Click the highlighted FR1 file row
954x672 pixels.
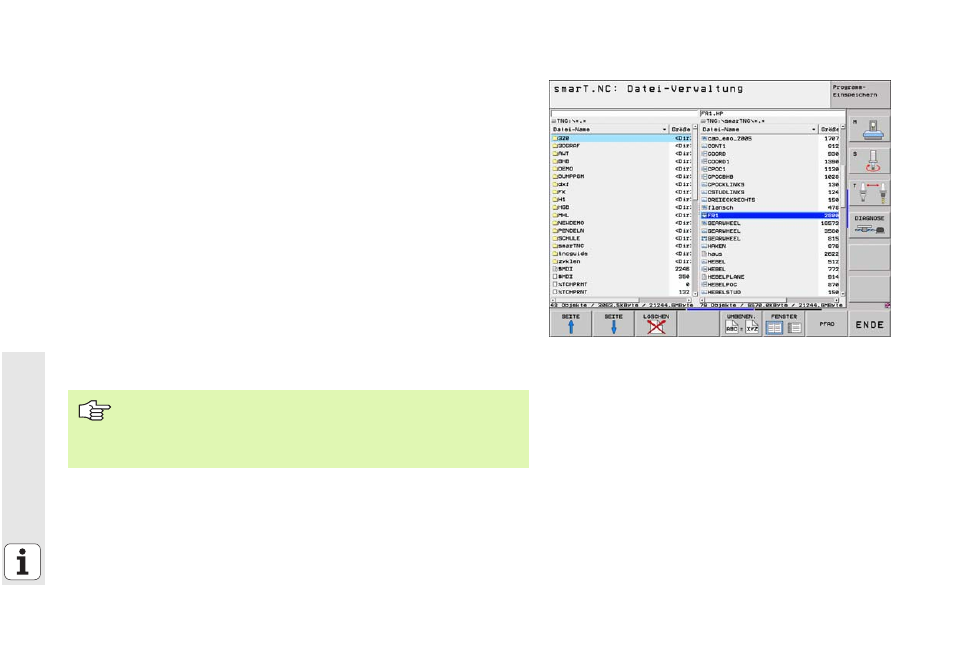click(x=770, y=215)
